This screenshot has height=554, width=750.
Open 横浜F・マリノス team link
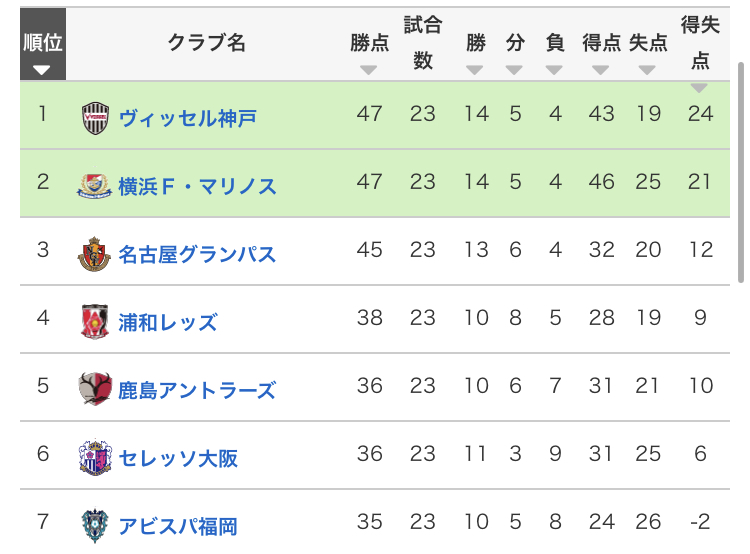tap(197, 186)
